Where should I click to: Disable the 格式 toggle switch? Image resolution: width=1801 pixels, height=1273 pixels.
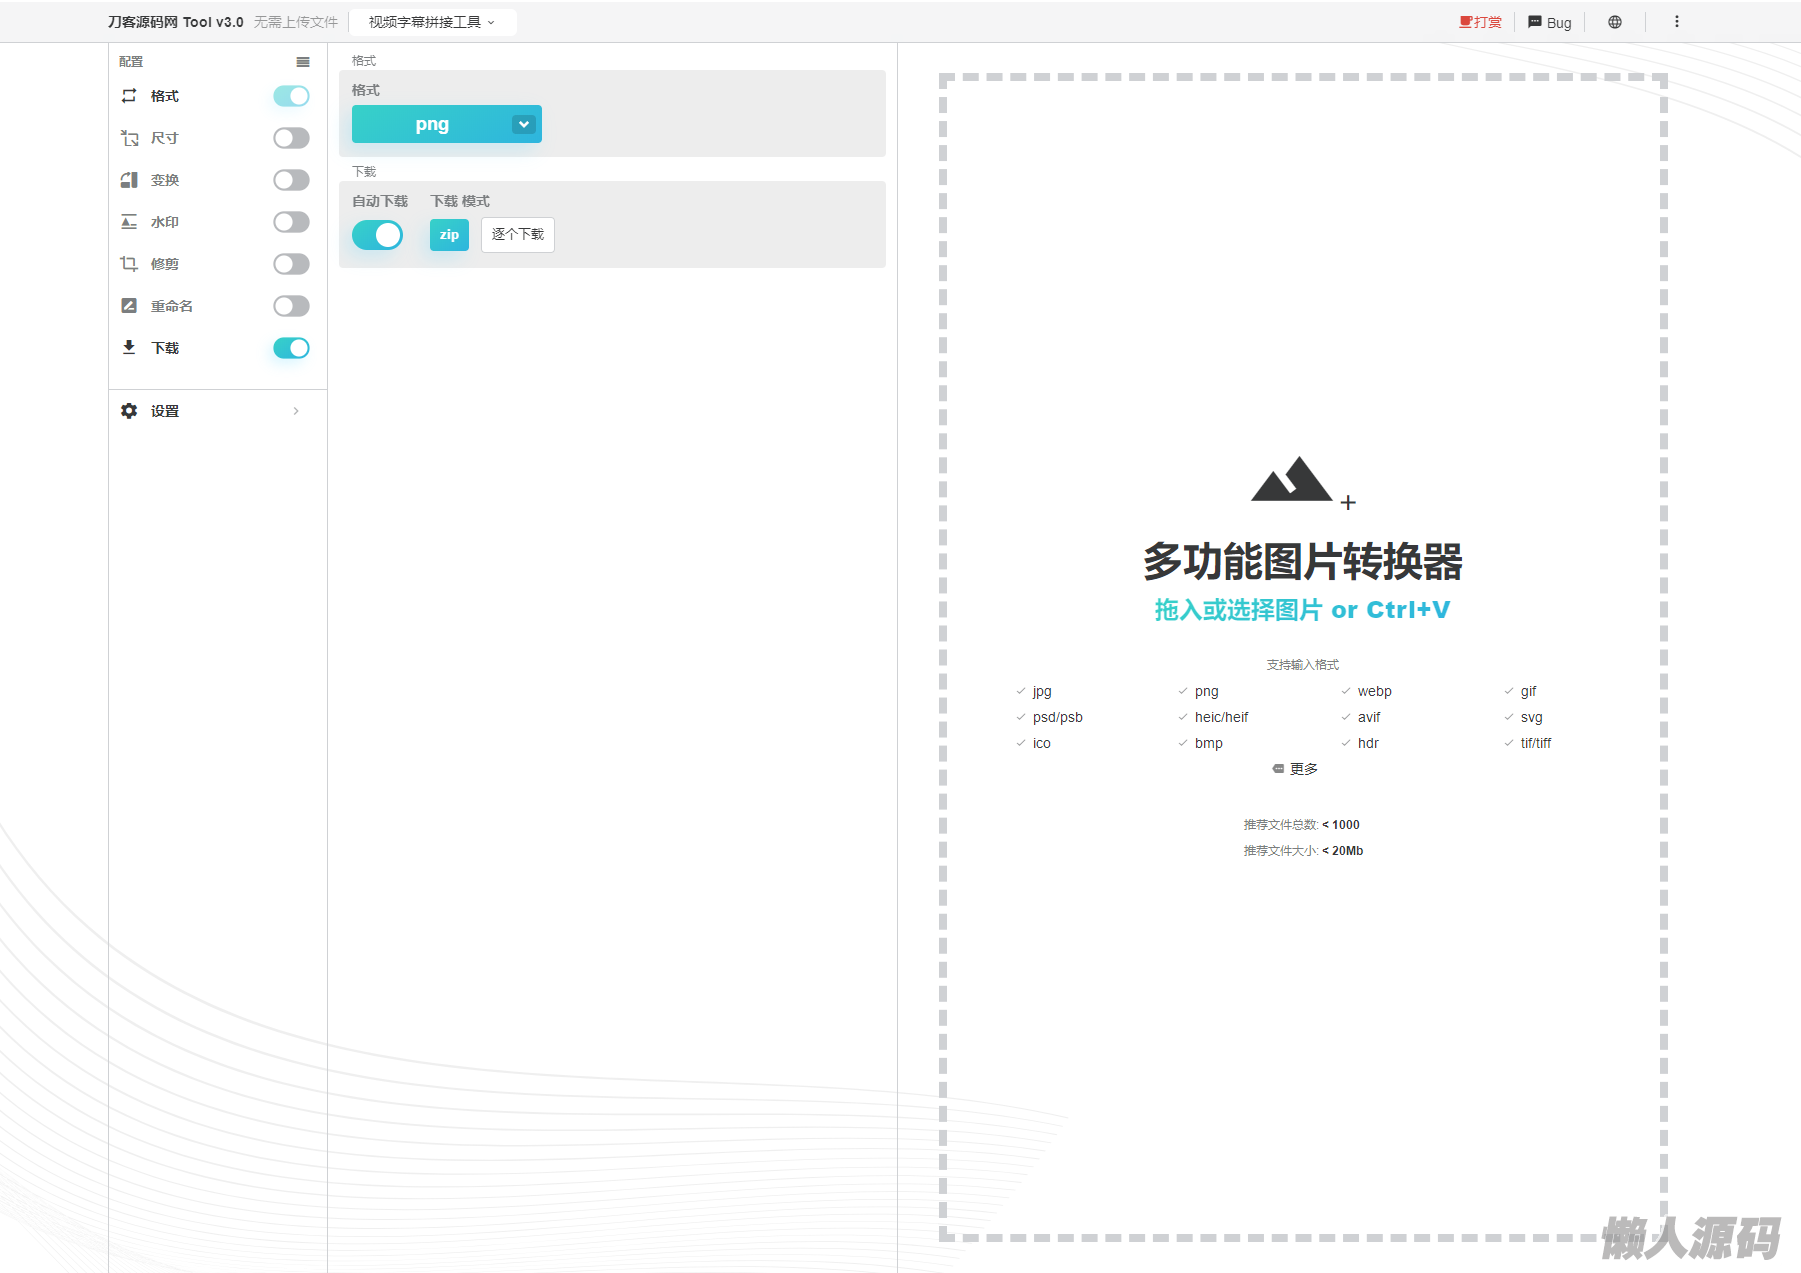point(291,96)
